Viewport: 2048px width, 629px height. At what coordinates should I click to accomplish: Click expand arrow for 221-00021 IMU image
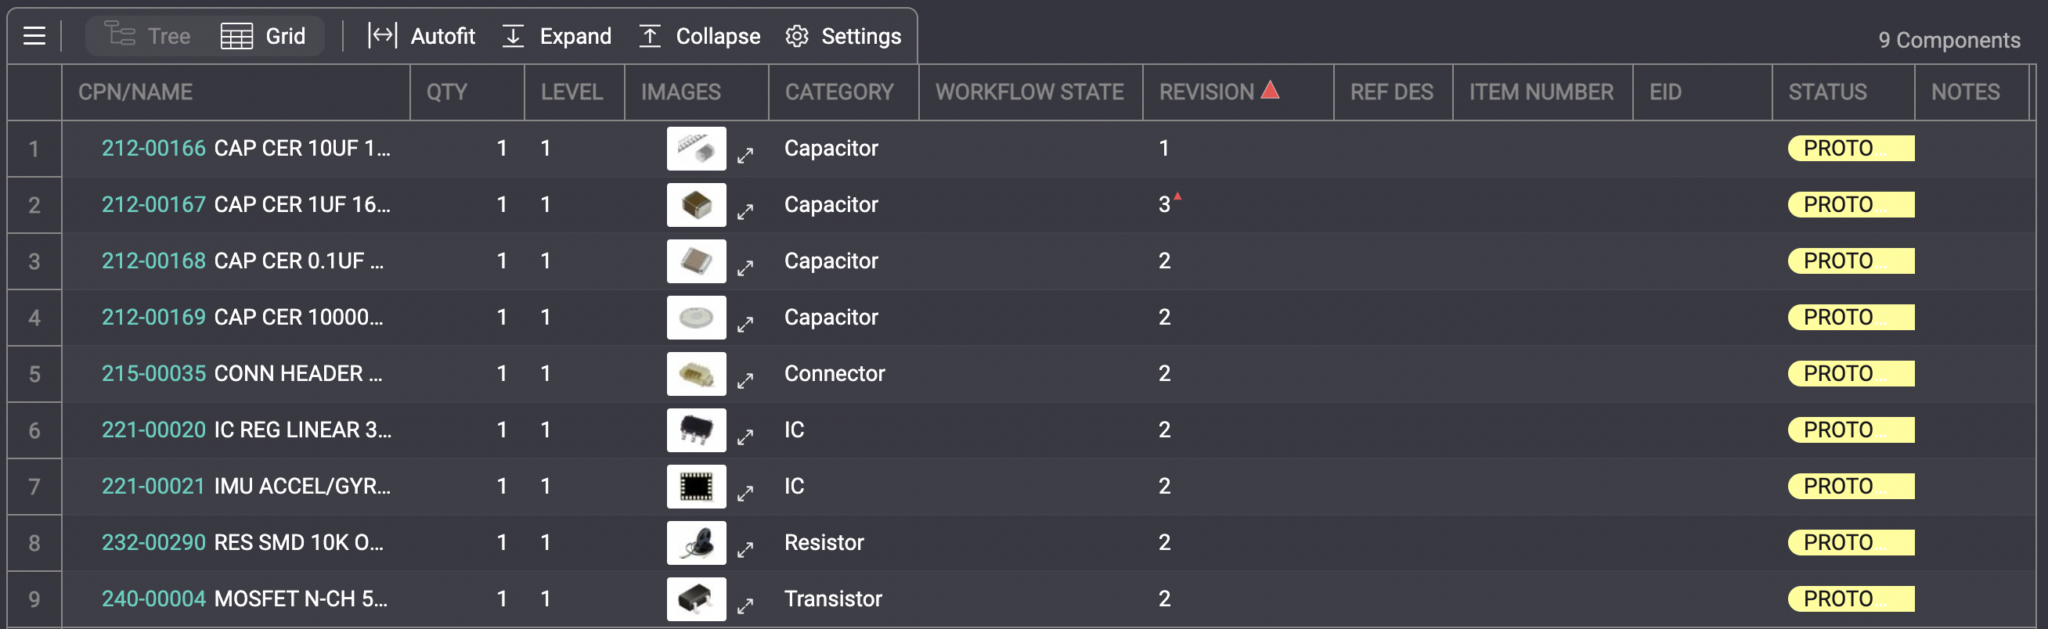(745, 493)
